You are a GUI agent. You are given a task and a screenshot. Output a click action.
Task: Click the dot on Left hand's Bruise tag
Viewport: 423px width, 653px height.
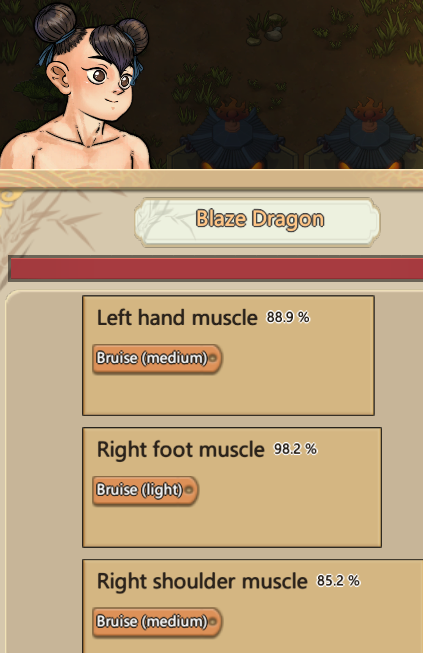[x=213, y=358]
